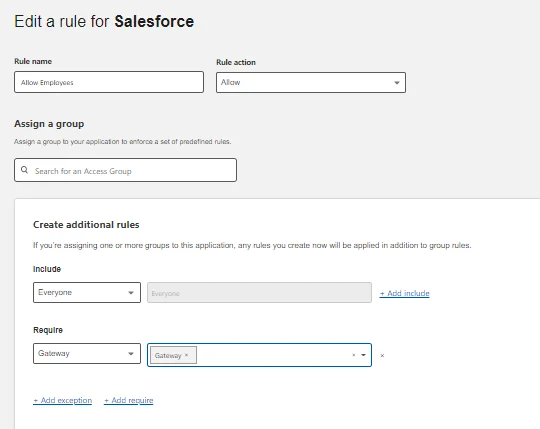Open the Rule action Allow dropdown
540x429 pixels.
coord(311,83)
